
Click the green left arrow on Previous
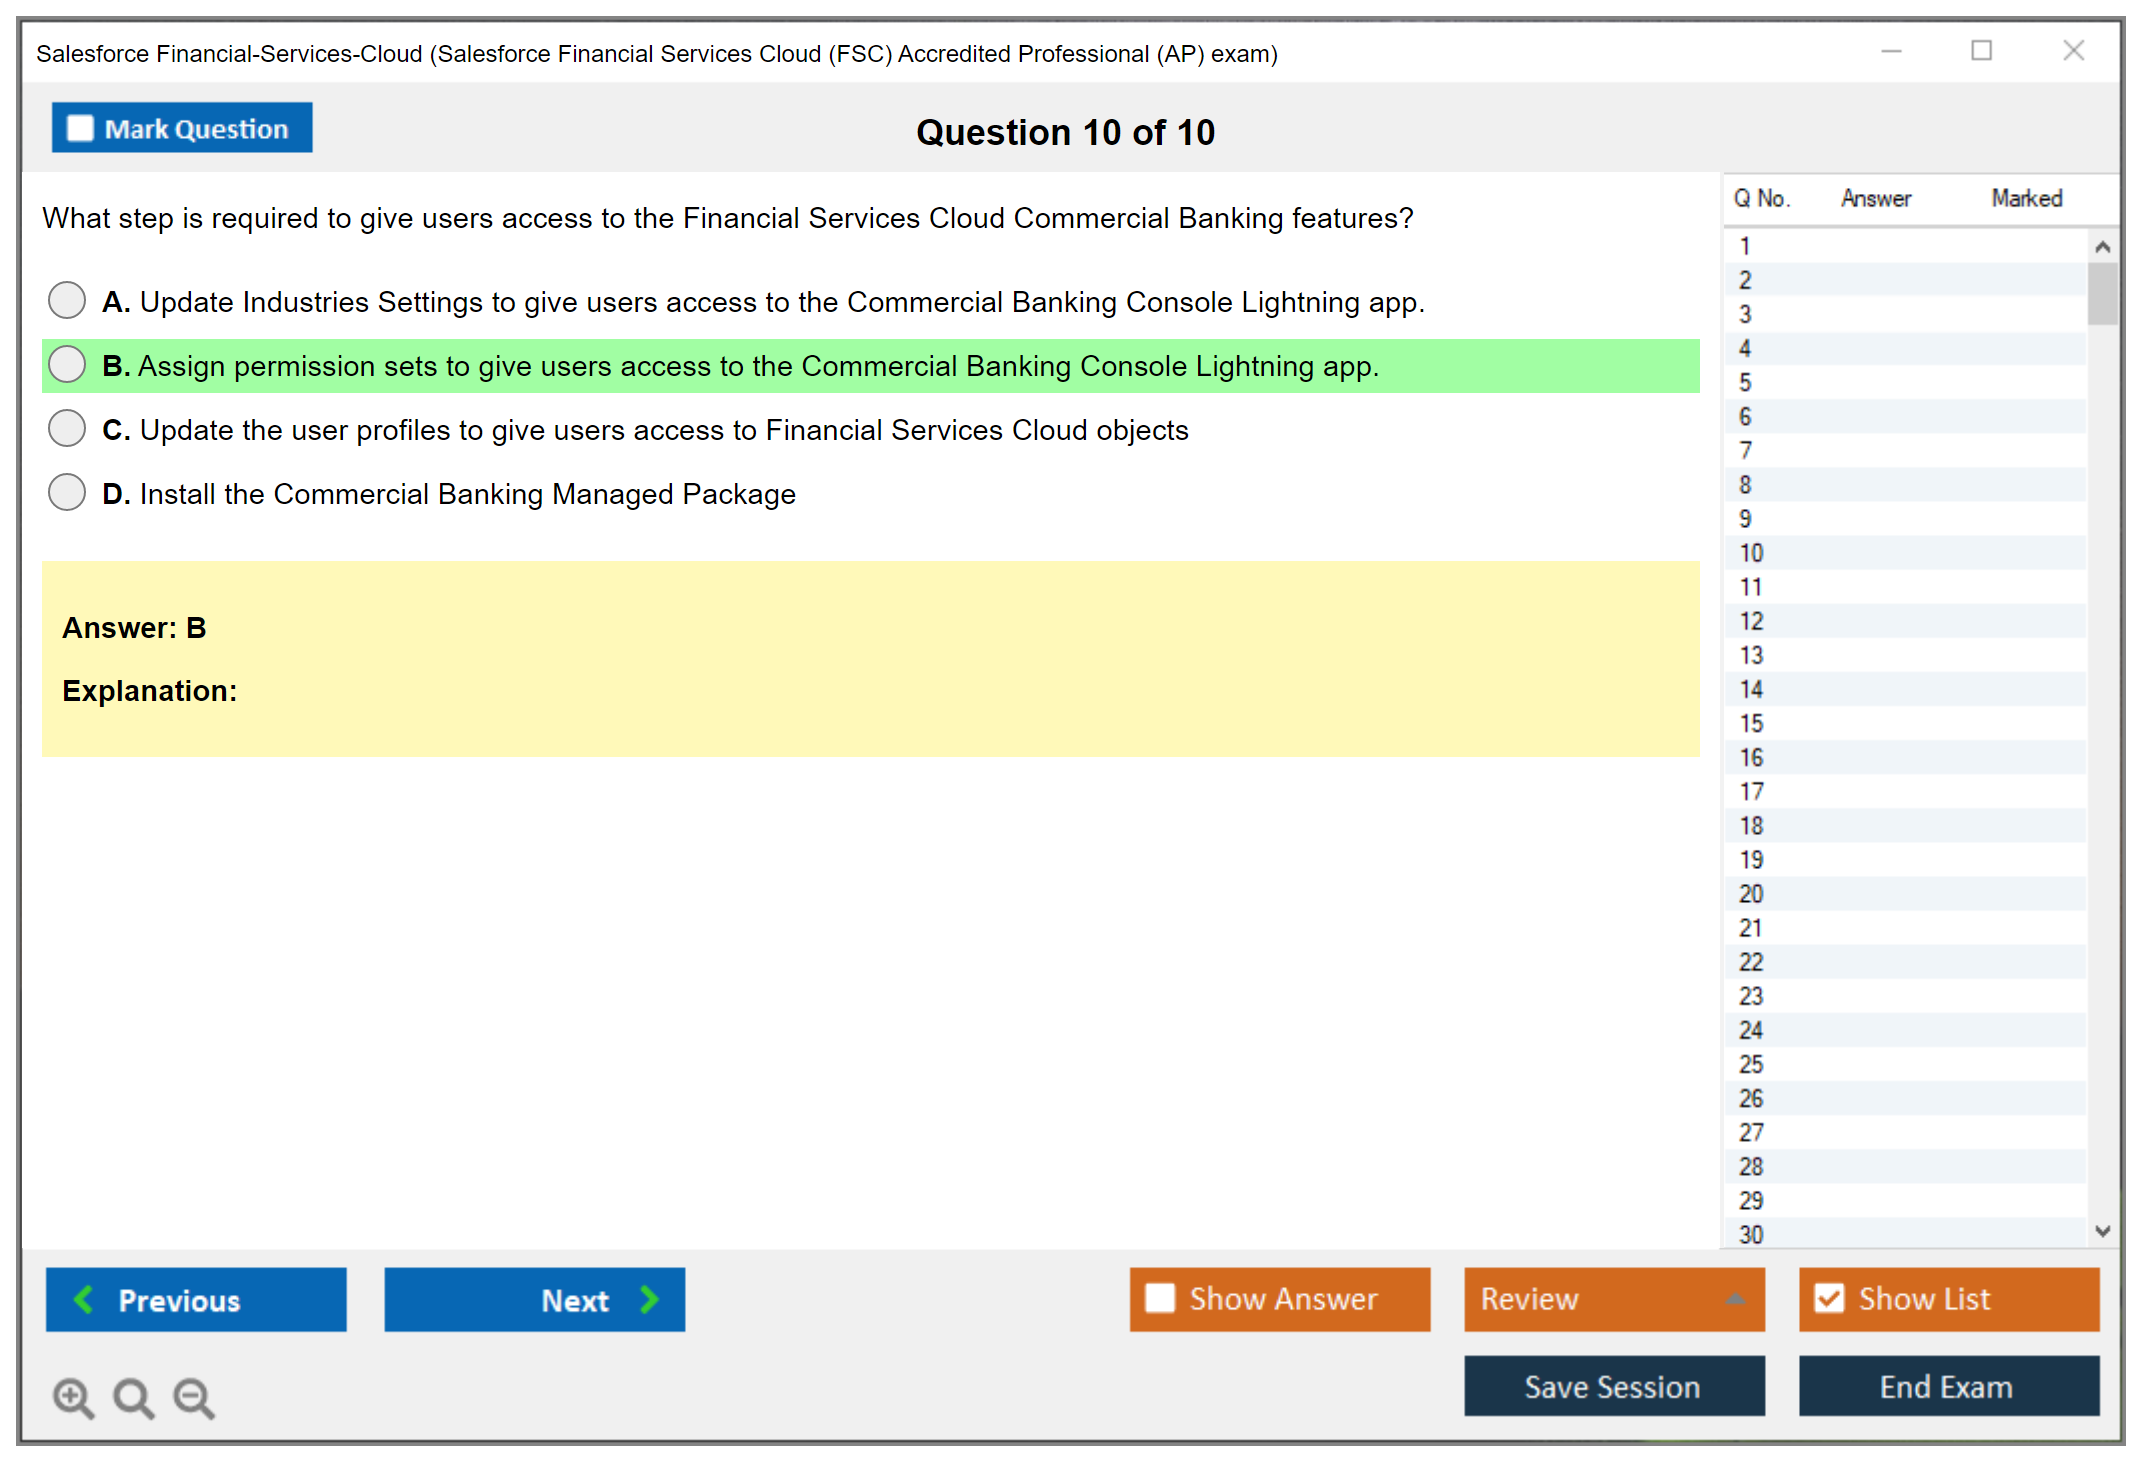pyautogui.click(x=84, y=1299)
